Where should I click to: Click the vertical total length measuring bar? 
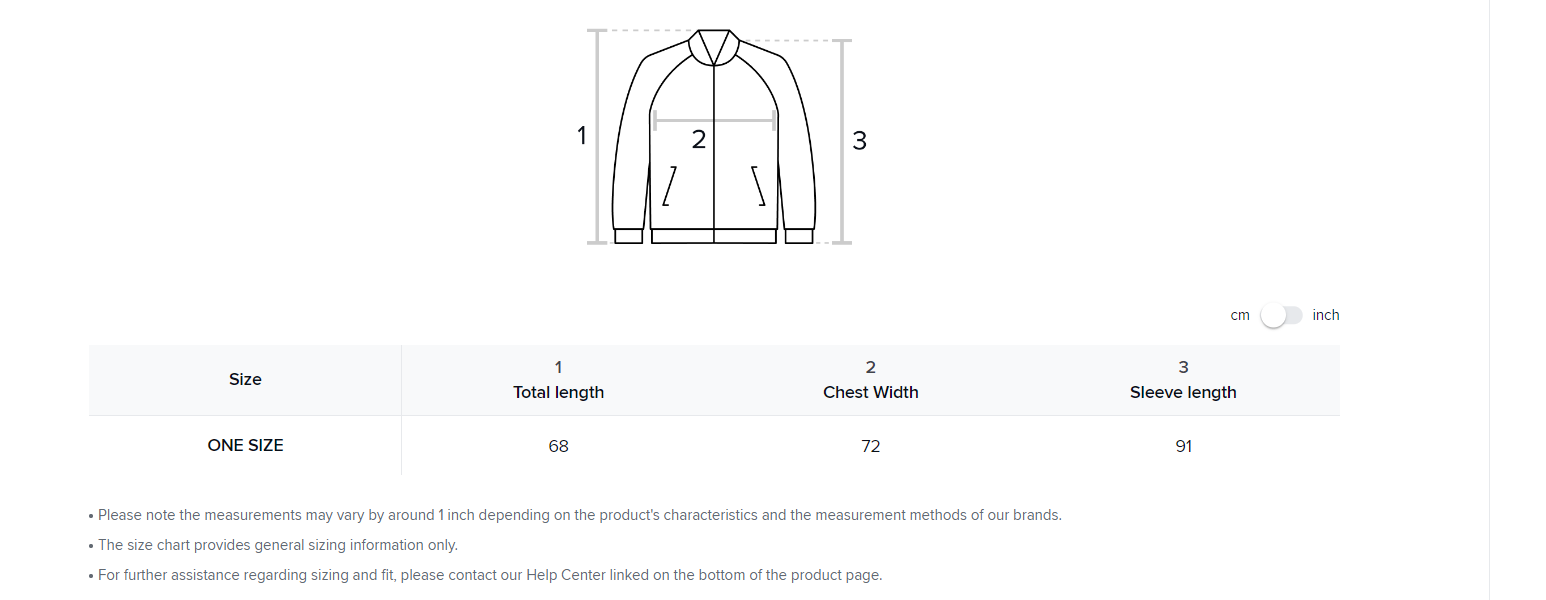click(598, 137)
